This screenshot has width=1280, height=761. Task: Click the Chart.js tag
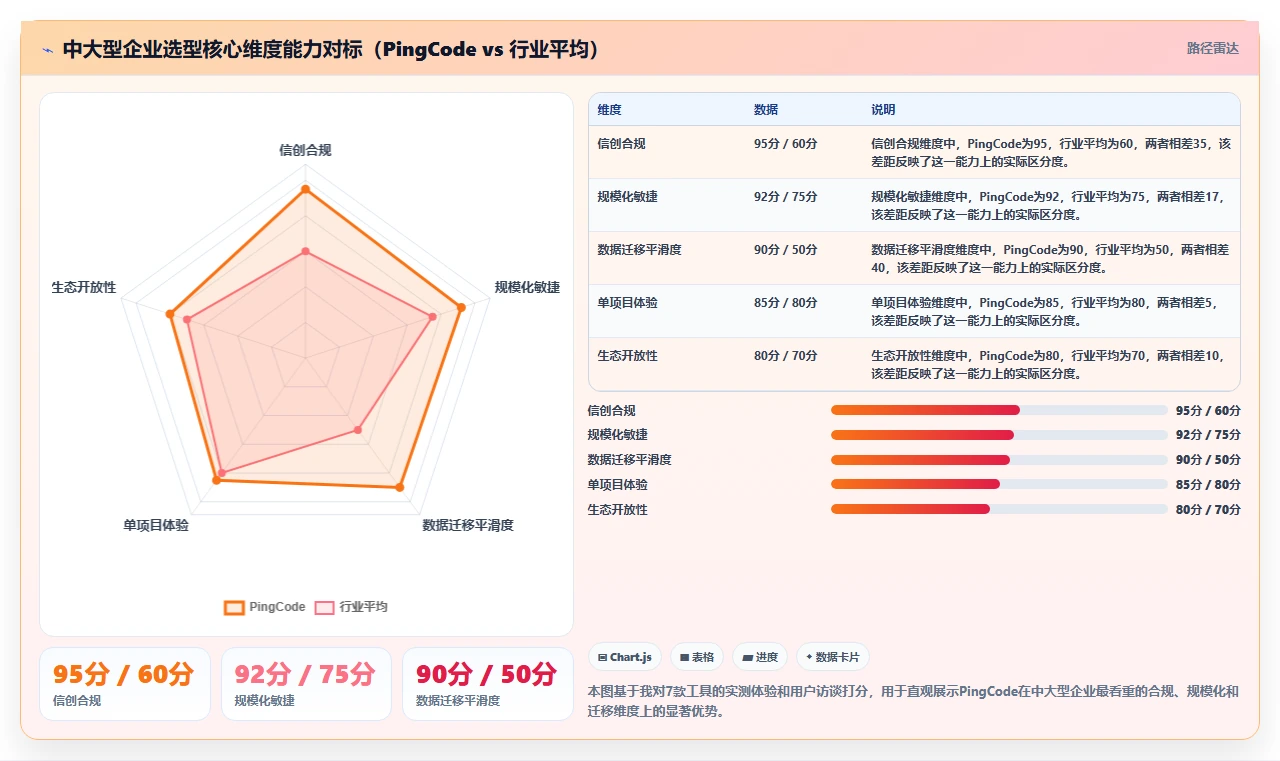coord(624,657)
